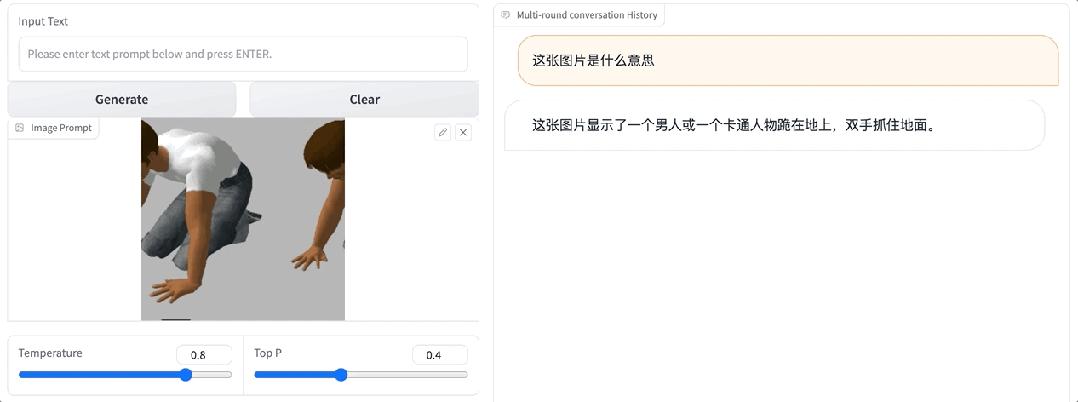The height and width of the screenshot is (402, 1078).
Task: Click the Temperature label text
Action: tap(50, 353)
